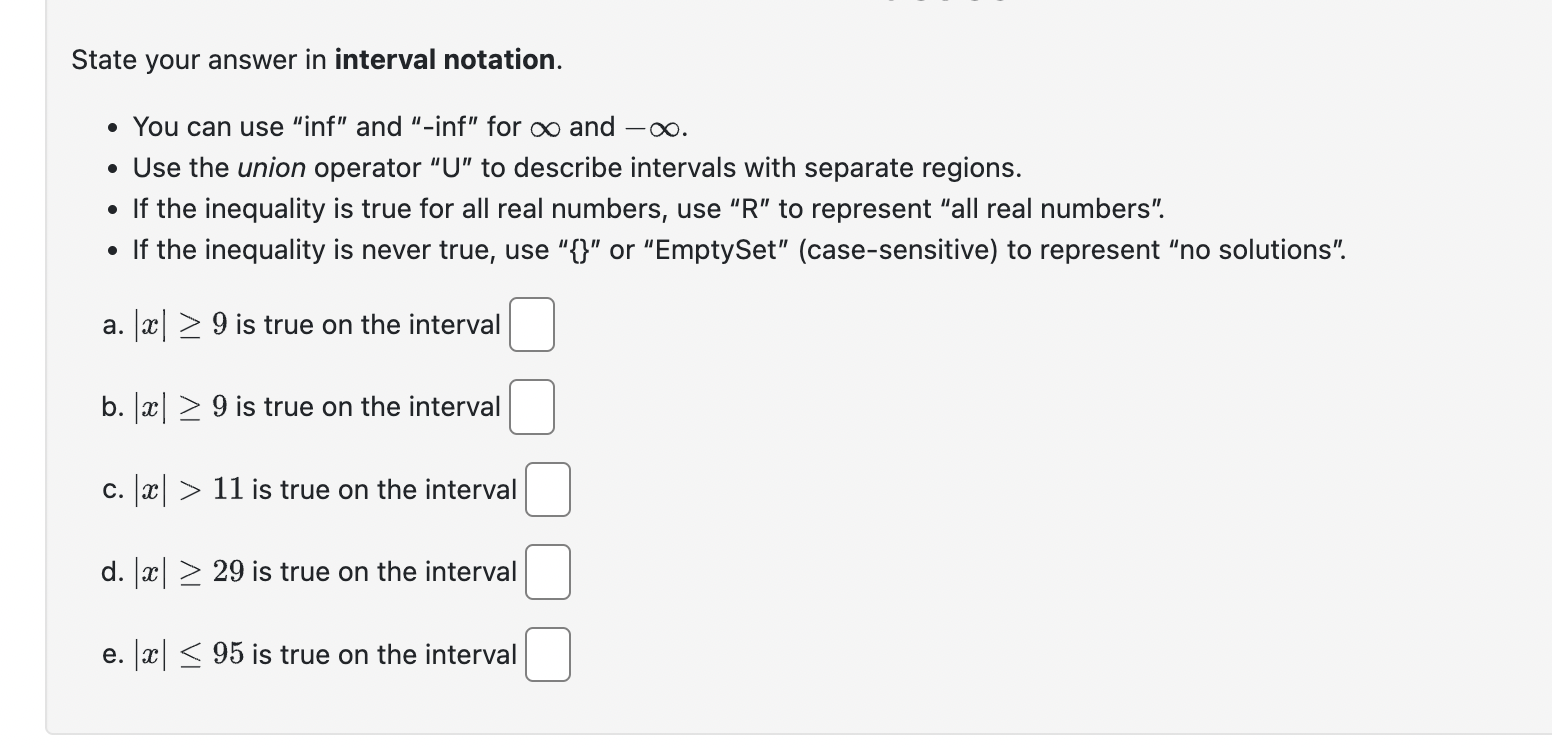The image size is (1552, 748).
Task: Click the bullet mentioning EmptySet
Action: tap(738, 250)
